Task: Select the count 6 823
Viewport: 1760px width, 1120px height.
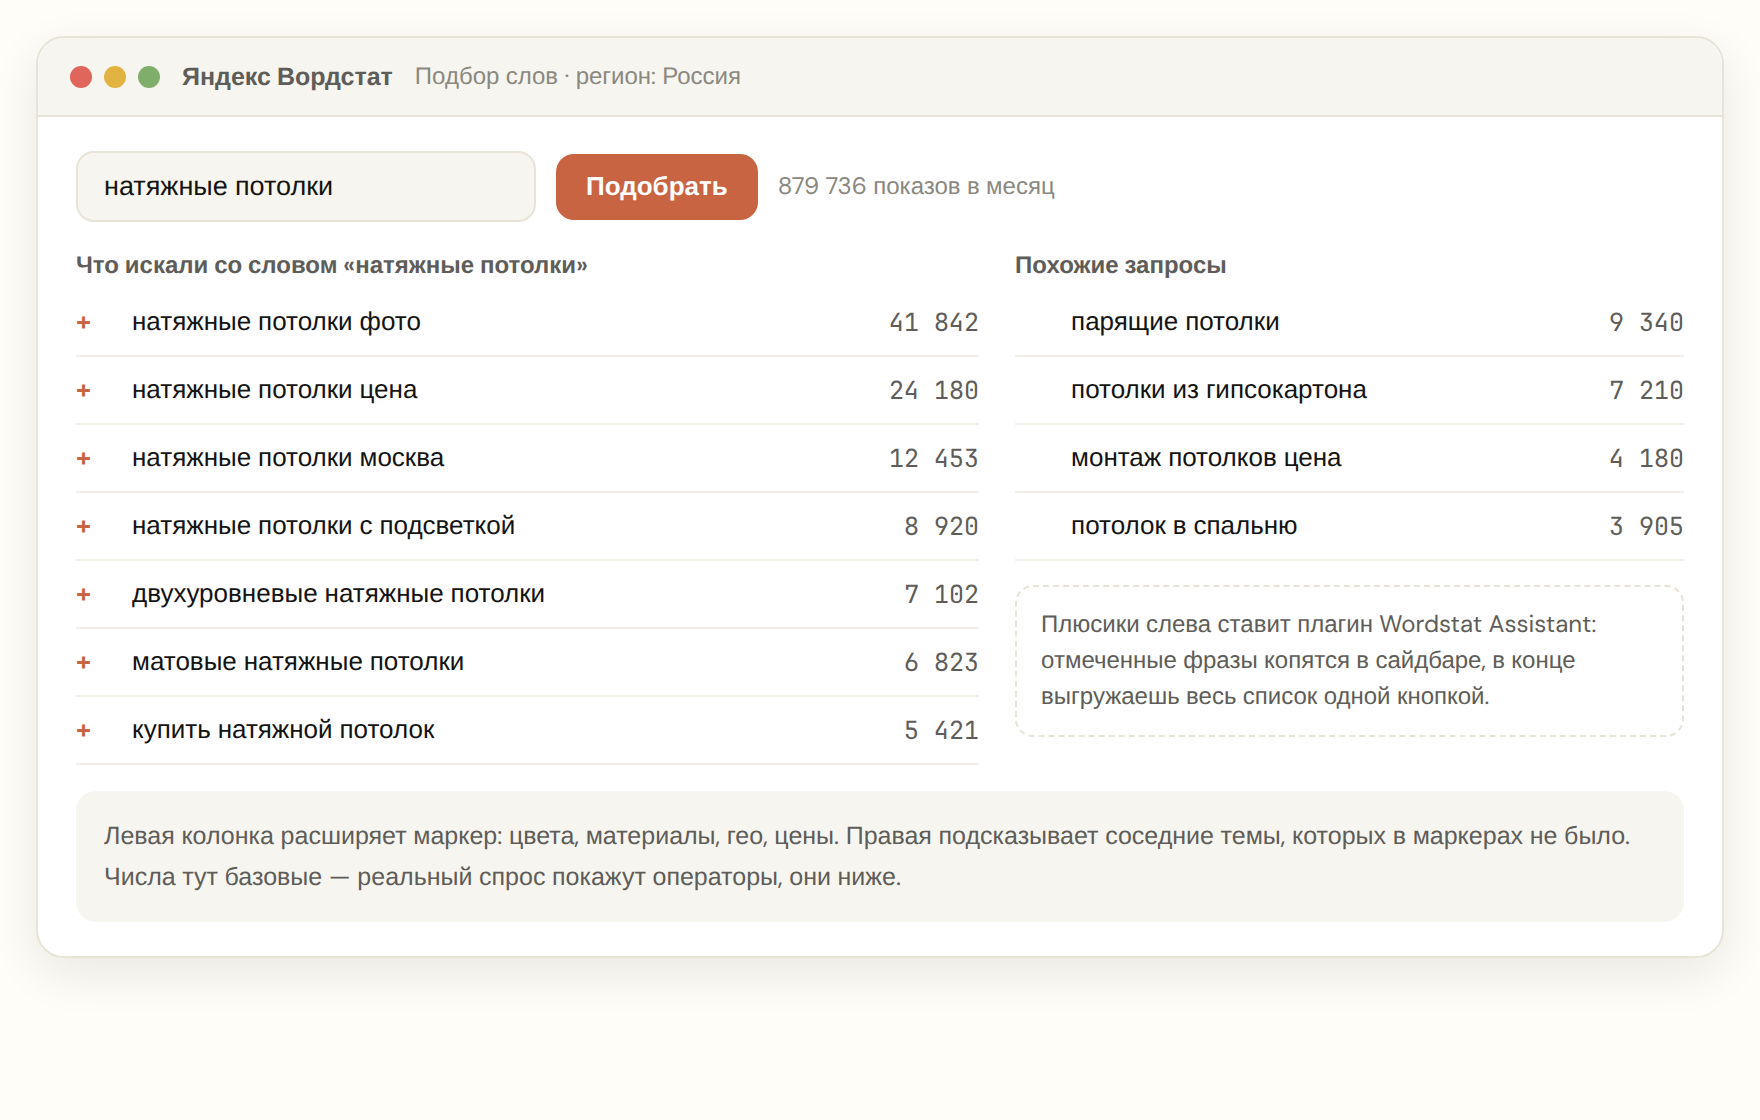Action: coord(941,662)
